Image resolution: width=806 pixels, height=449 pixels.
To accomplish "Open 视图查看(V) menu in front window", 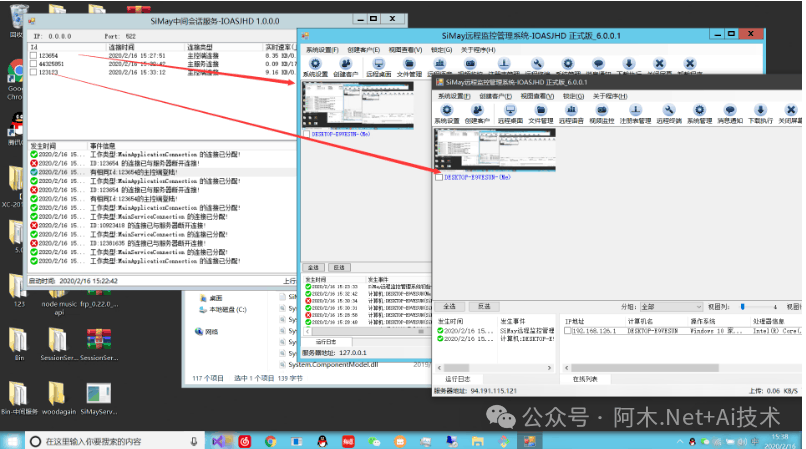I will 537,96.
